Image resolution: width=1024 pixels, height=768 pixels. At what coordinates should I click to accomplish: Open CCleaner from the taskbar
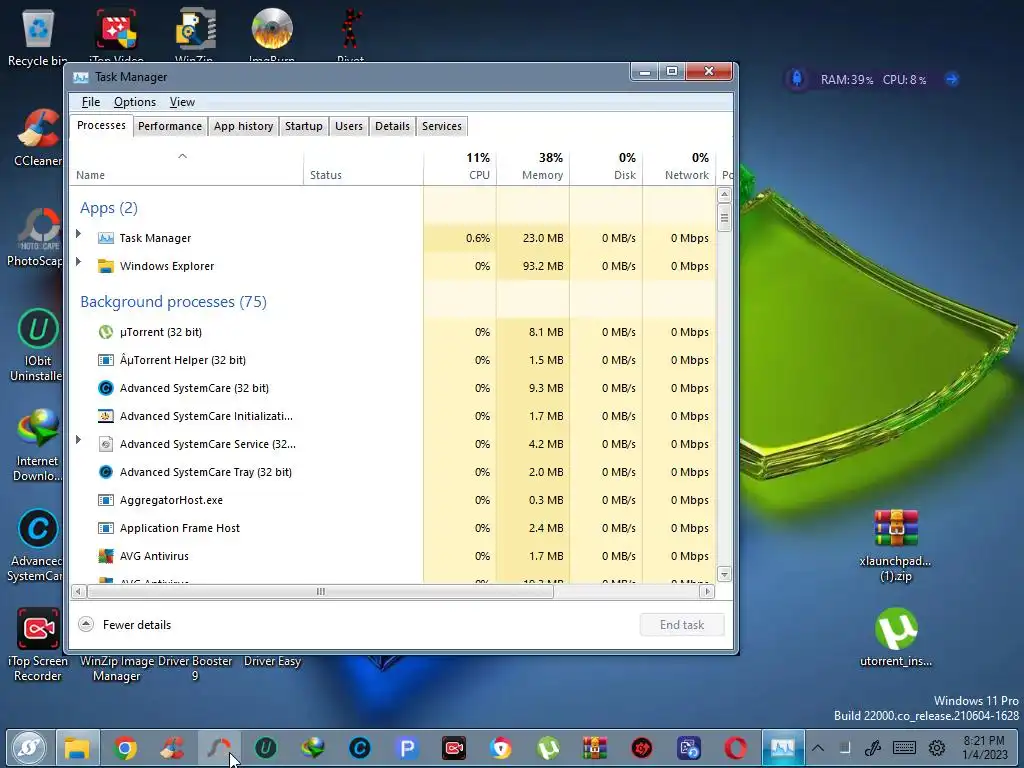pyautogui.click(x=172, y=748)
